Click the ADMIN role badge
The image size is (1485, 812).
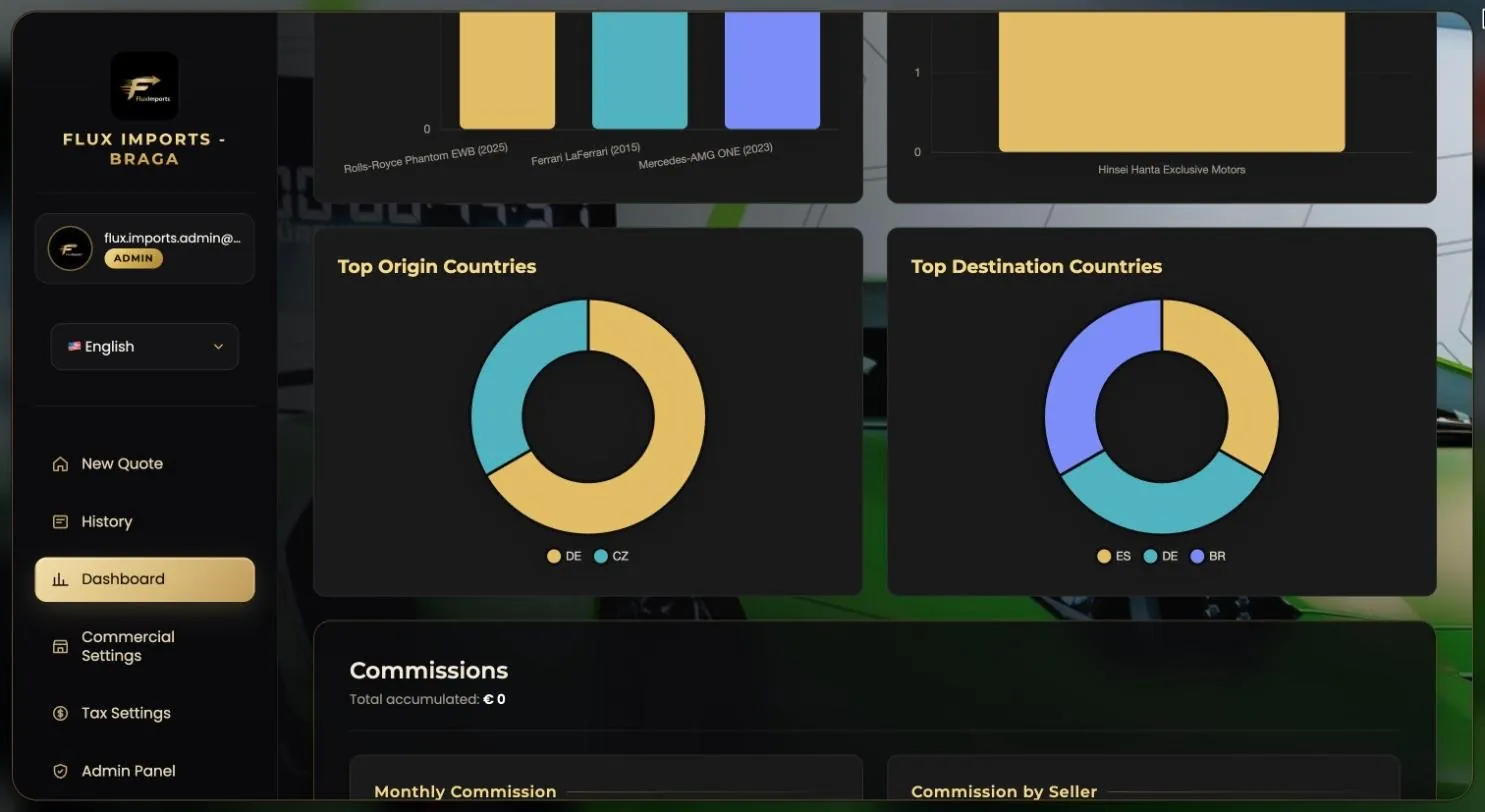tap(133, 258)
